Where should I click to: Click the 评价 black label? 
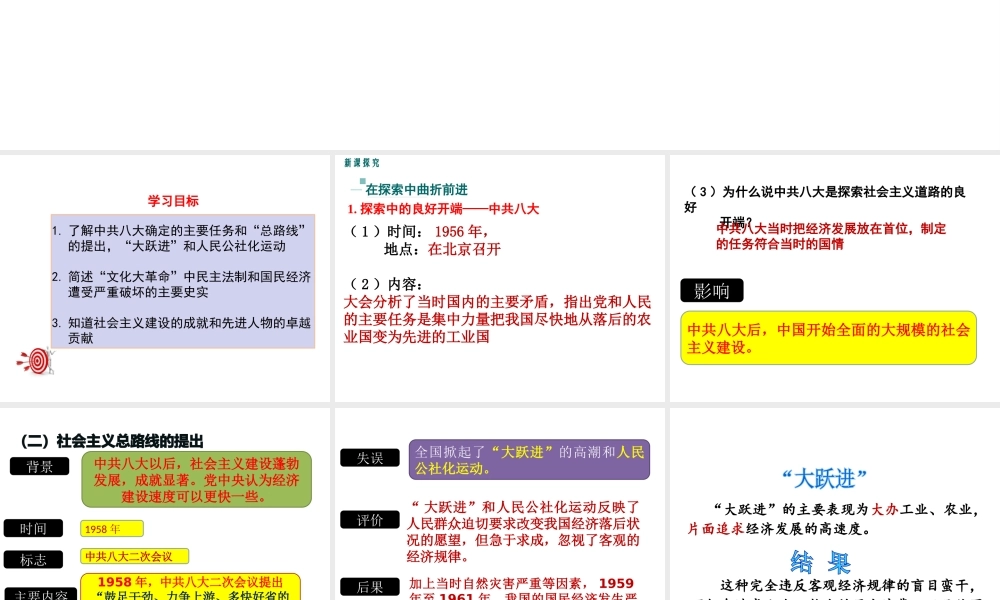click(370, 520)
